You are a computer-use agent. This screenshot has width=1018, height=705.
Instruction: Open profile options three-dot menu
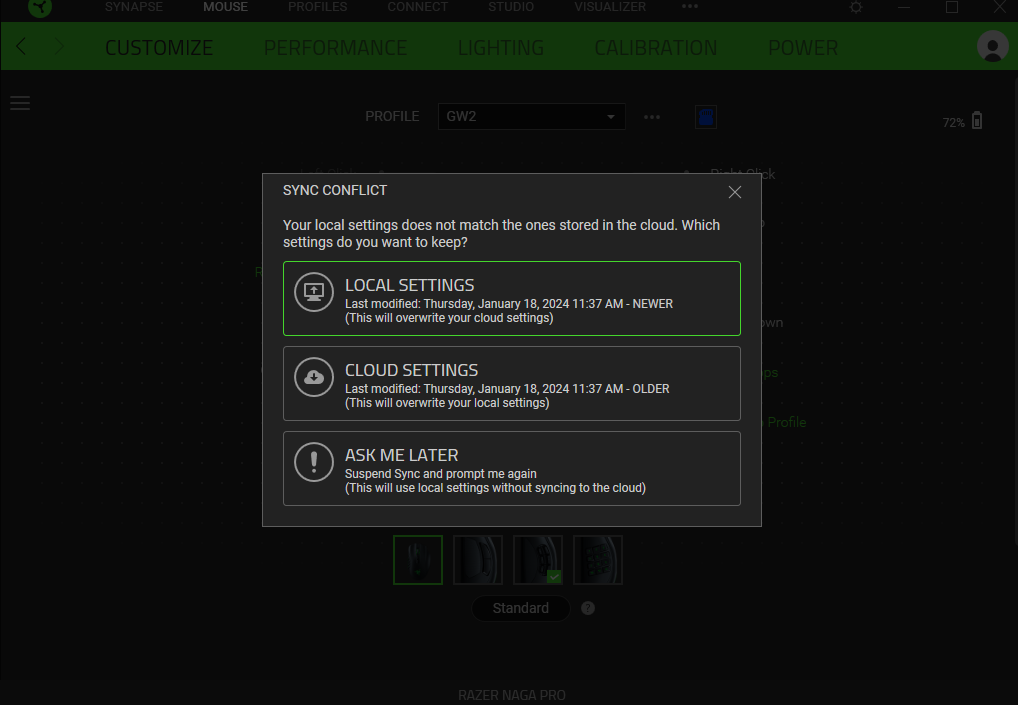(x=652, y=117)
